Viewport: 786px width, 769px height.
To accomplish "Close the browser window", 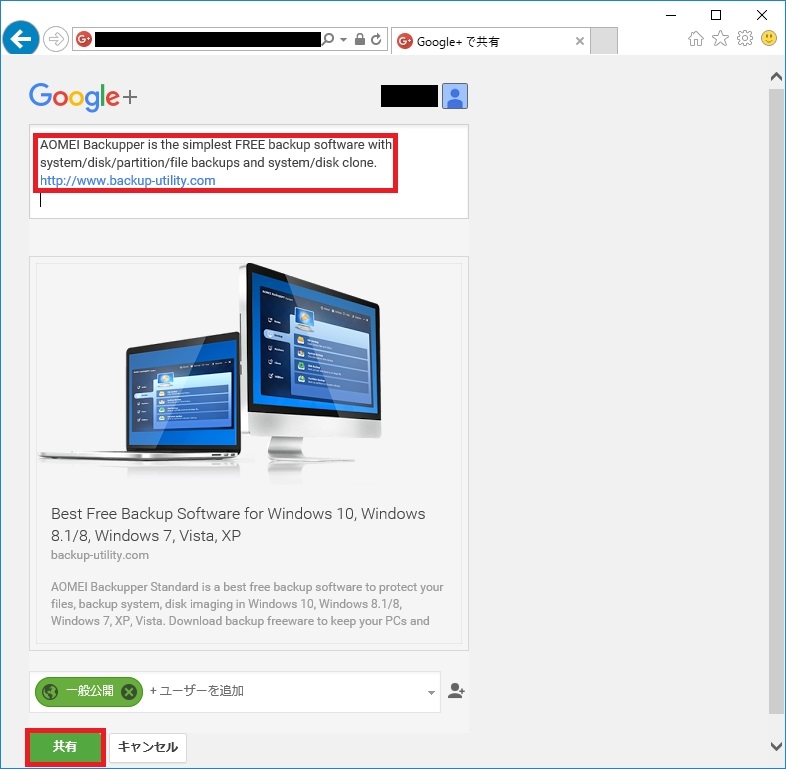I will pyautogui.click(x=762, y=16).
